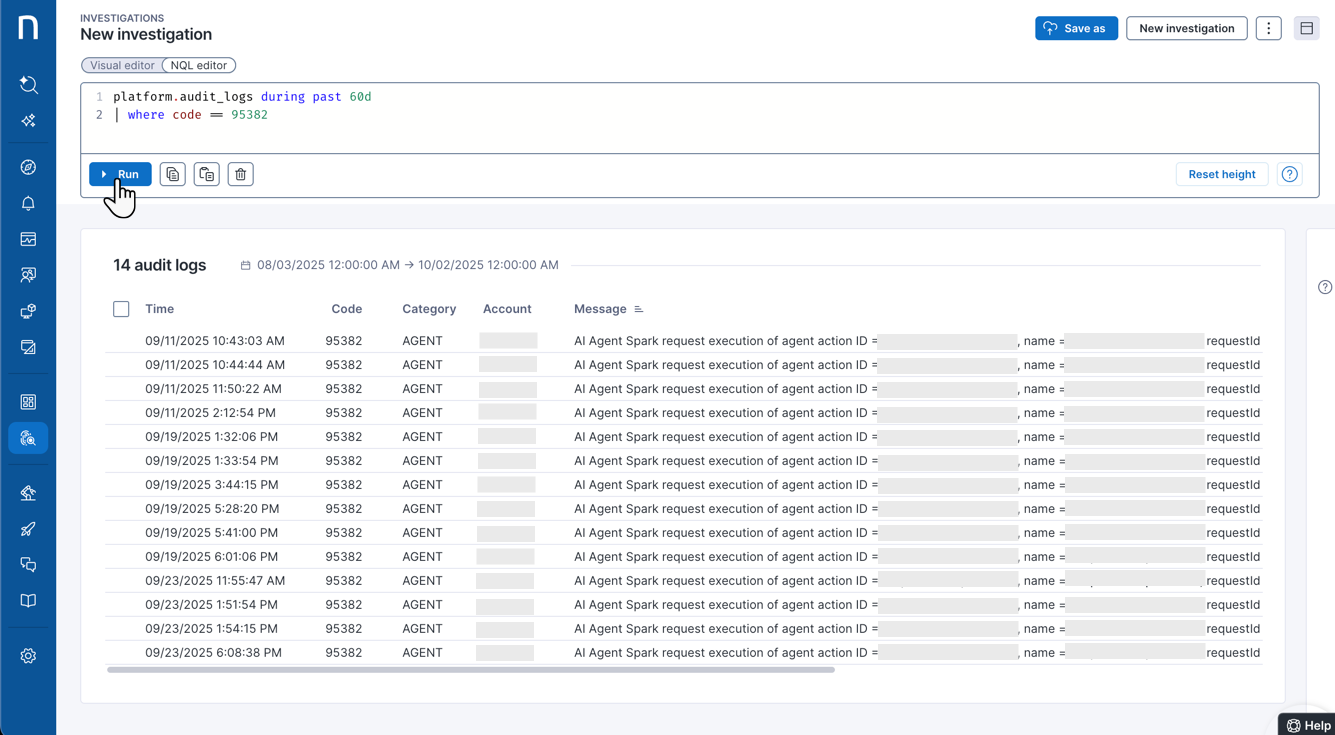Select all rows with header checkbox
1335x735 pixels.
pyautogui.click(x=121, y=309)
